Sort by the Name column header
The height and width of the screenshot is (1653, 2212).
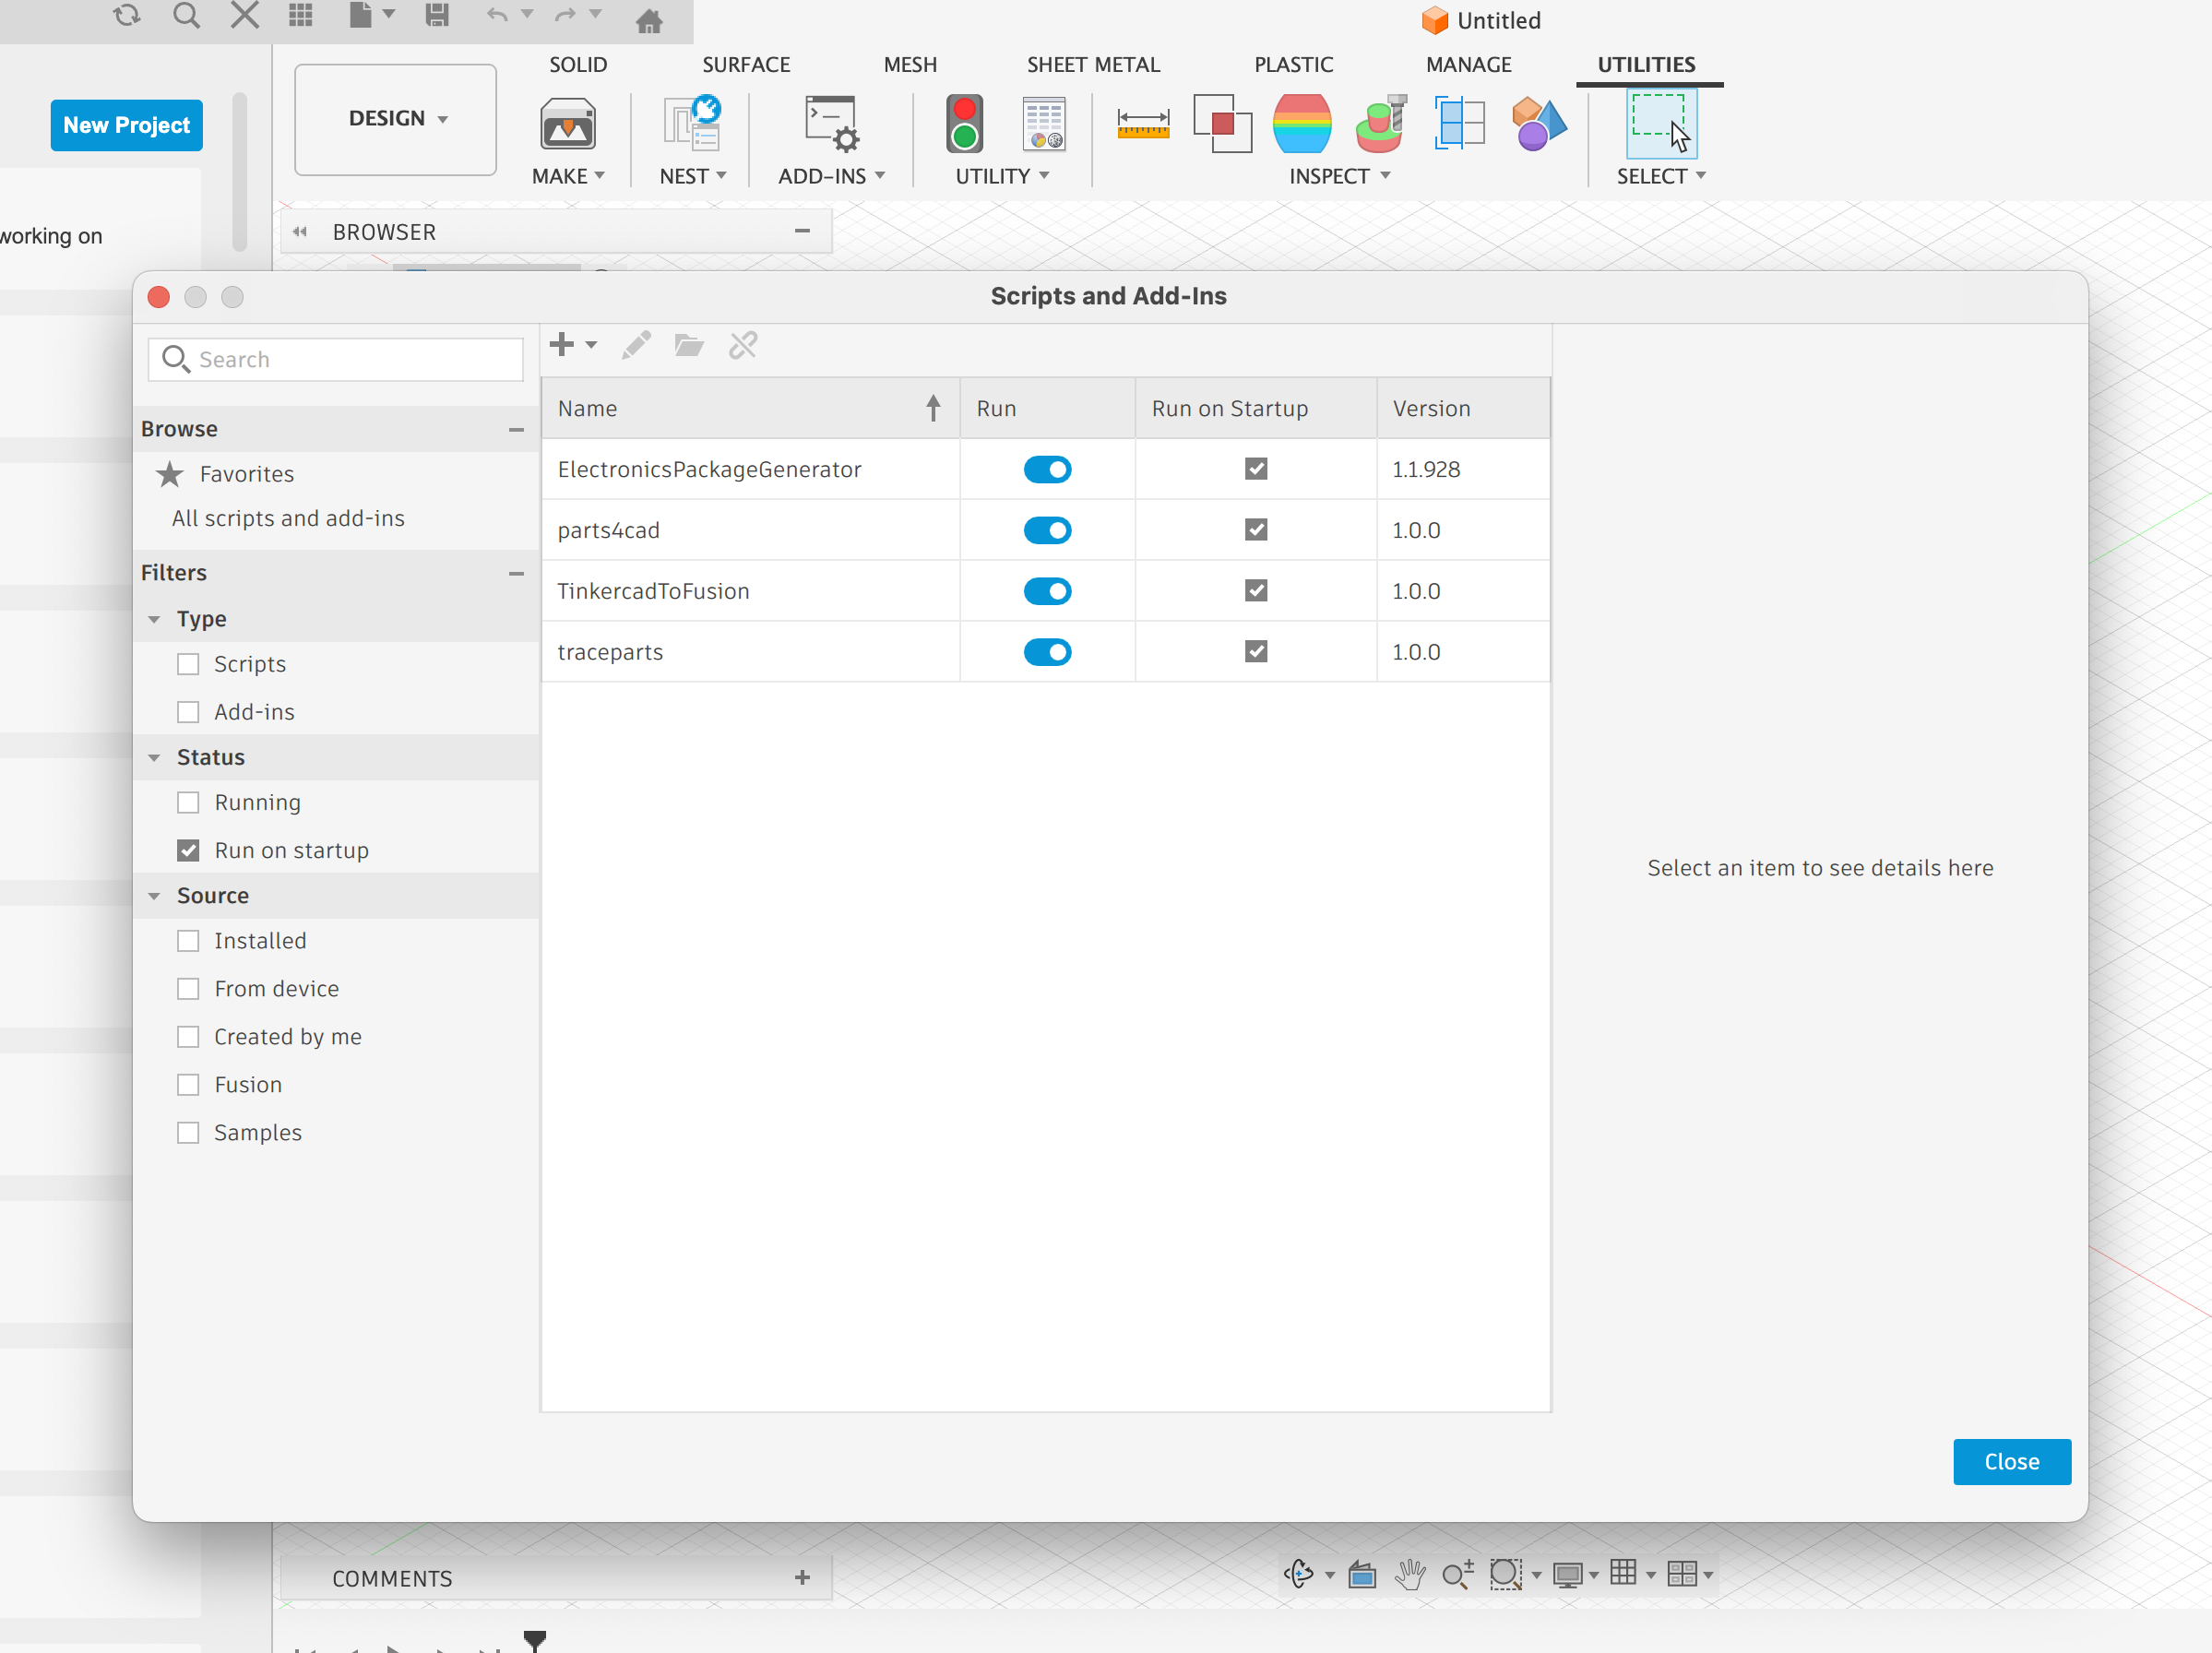(x=750, y=408)
